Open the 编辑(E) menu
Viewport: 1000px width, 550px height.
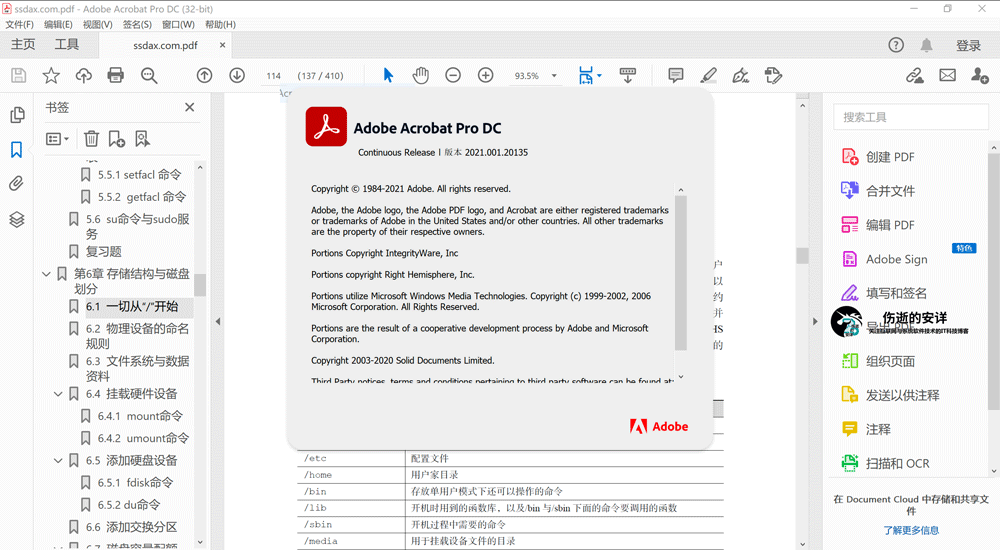[58, 24]
